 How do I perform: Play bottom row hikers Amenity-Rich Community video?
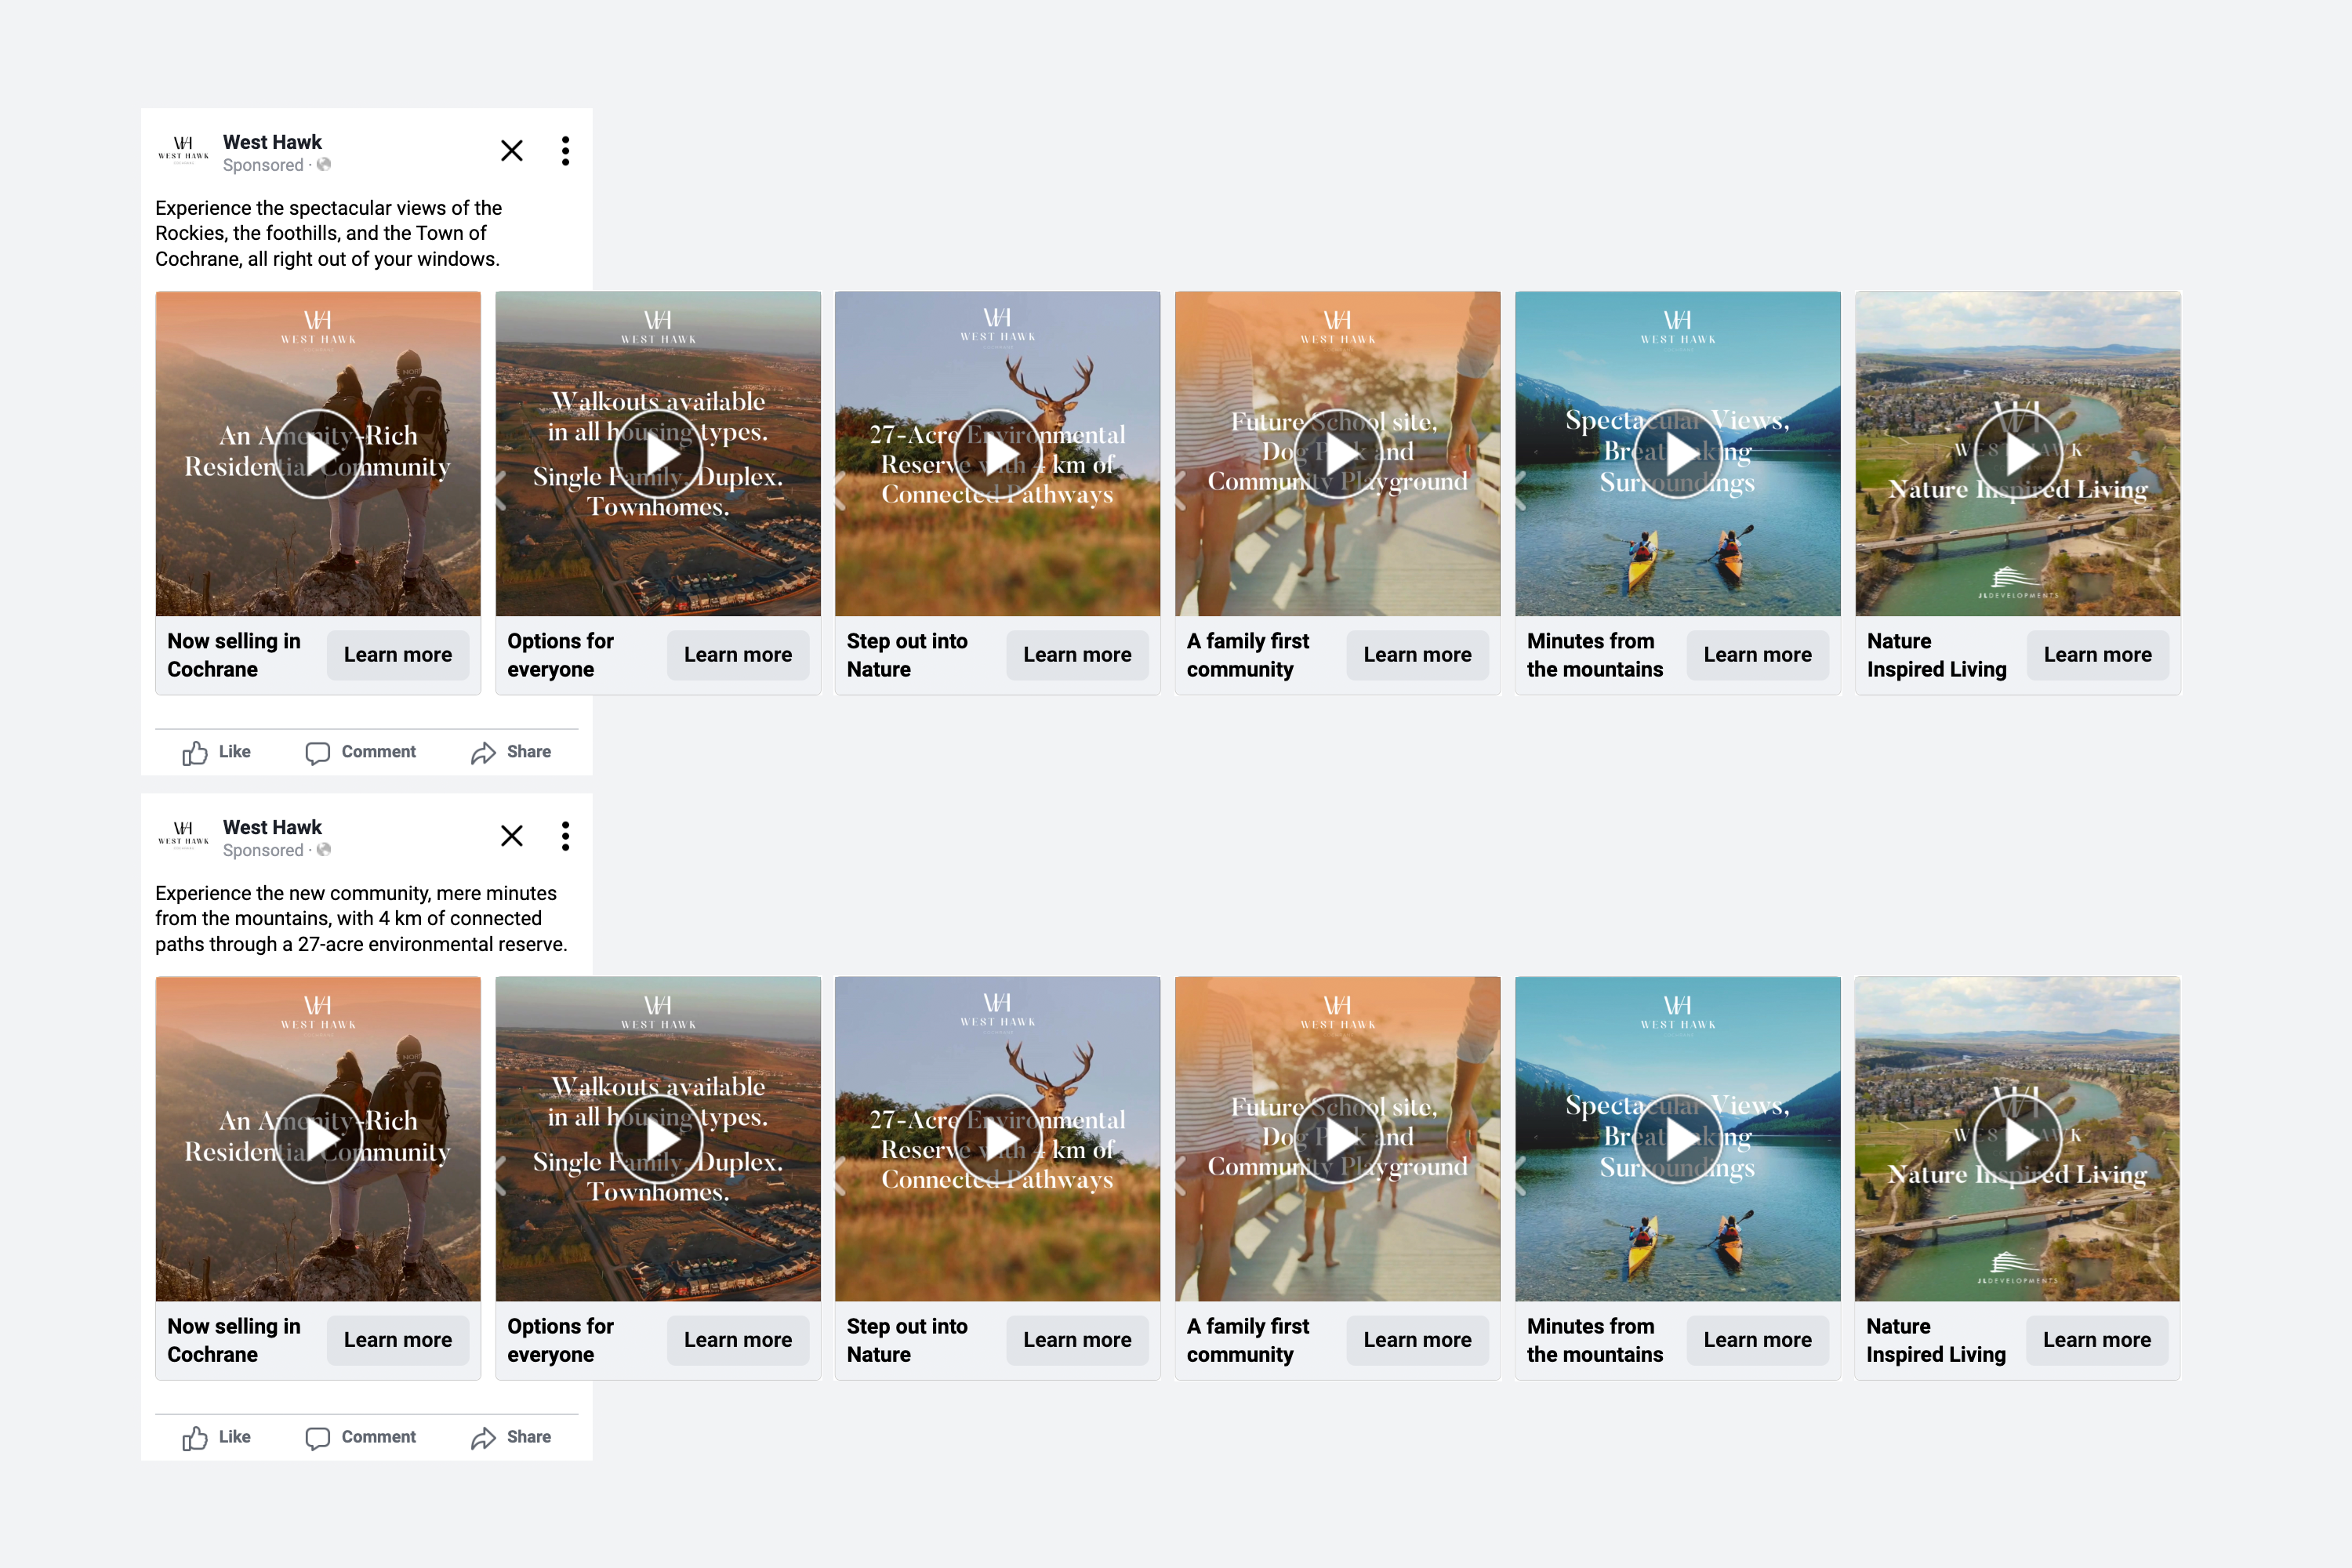tap(318, 1139)
